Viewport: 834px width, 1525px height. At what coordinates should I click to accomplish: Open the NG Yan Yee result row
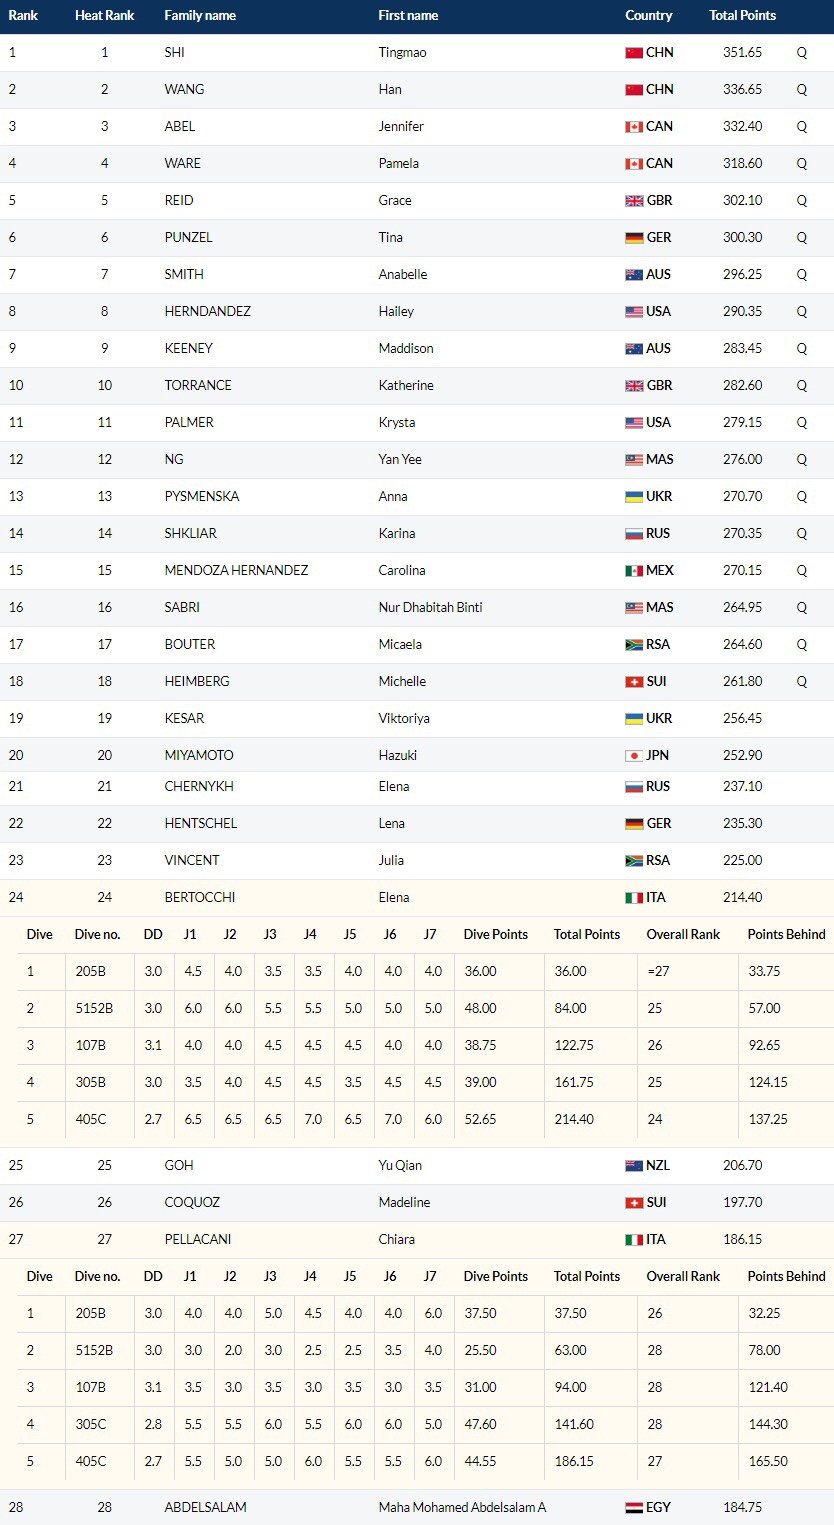click(417, 459)
